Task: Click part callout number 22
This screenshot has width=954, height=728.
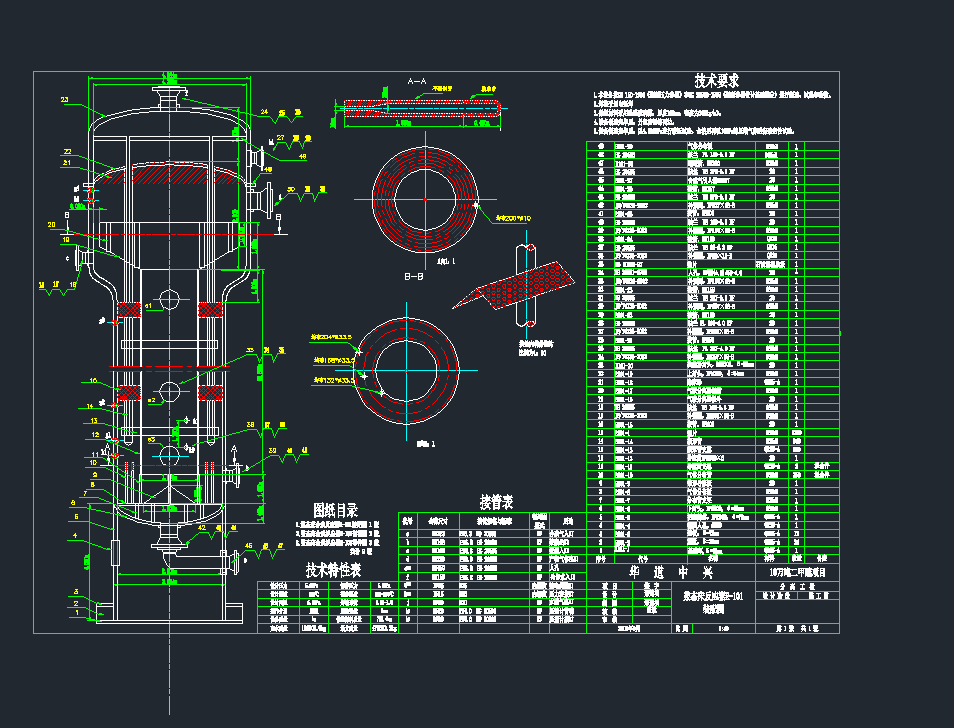Action: click(x=67, y=151)
